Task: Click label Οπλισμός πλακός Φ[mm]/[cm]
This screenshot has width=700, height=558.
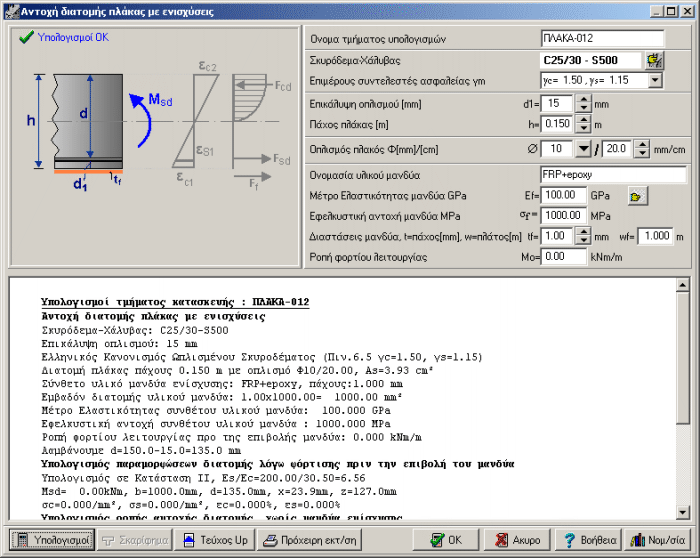Action: coord(374,150)
